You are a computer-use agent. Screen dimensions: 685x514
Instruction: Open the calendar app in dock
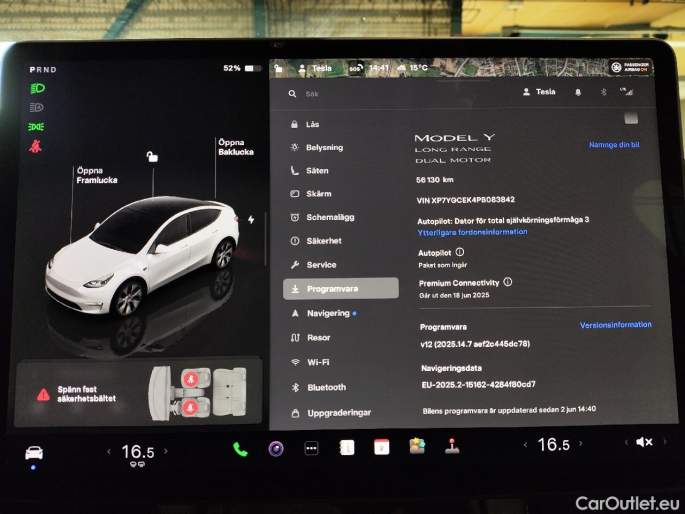coord(381,447)
